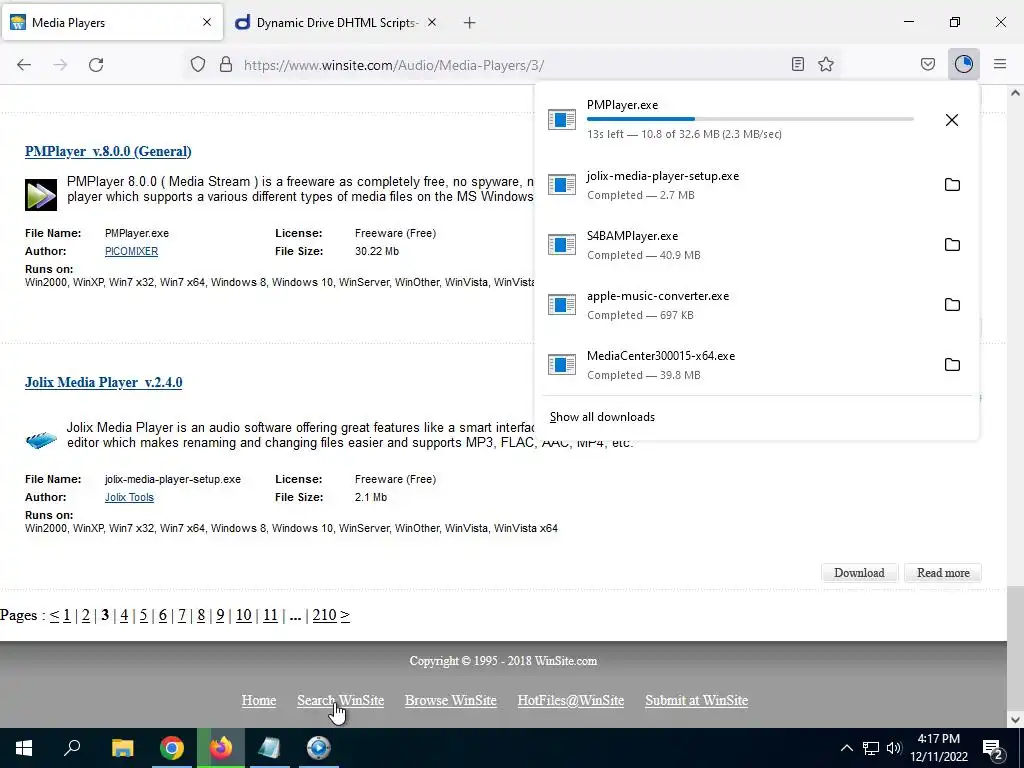Open PICOMIXER author link
This screenshot has width=1024, height=768.
pyautogui.click(x=131, y=251)
